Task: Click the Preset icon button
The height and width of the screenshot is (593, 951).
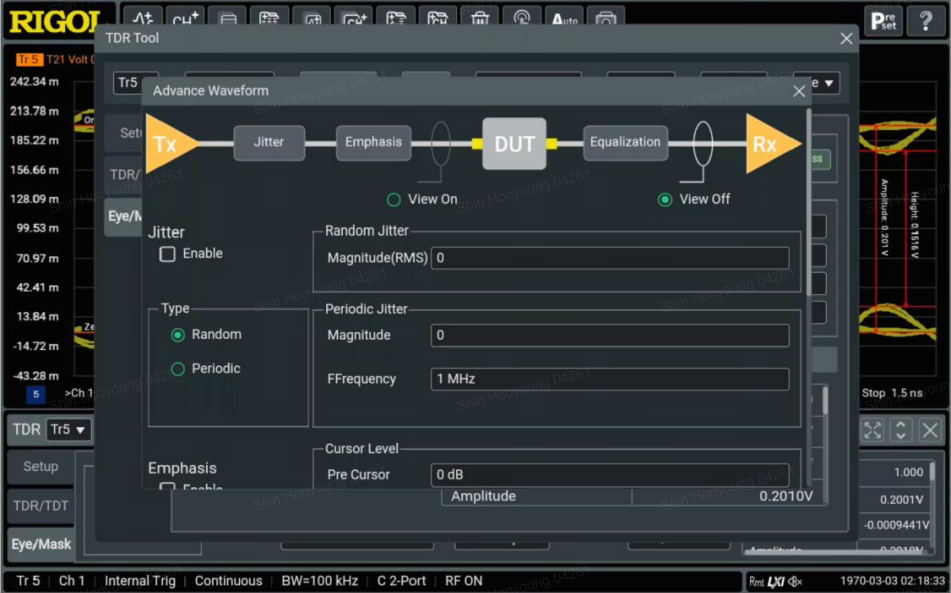Action: (x=883, y=21)
